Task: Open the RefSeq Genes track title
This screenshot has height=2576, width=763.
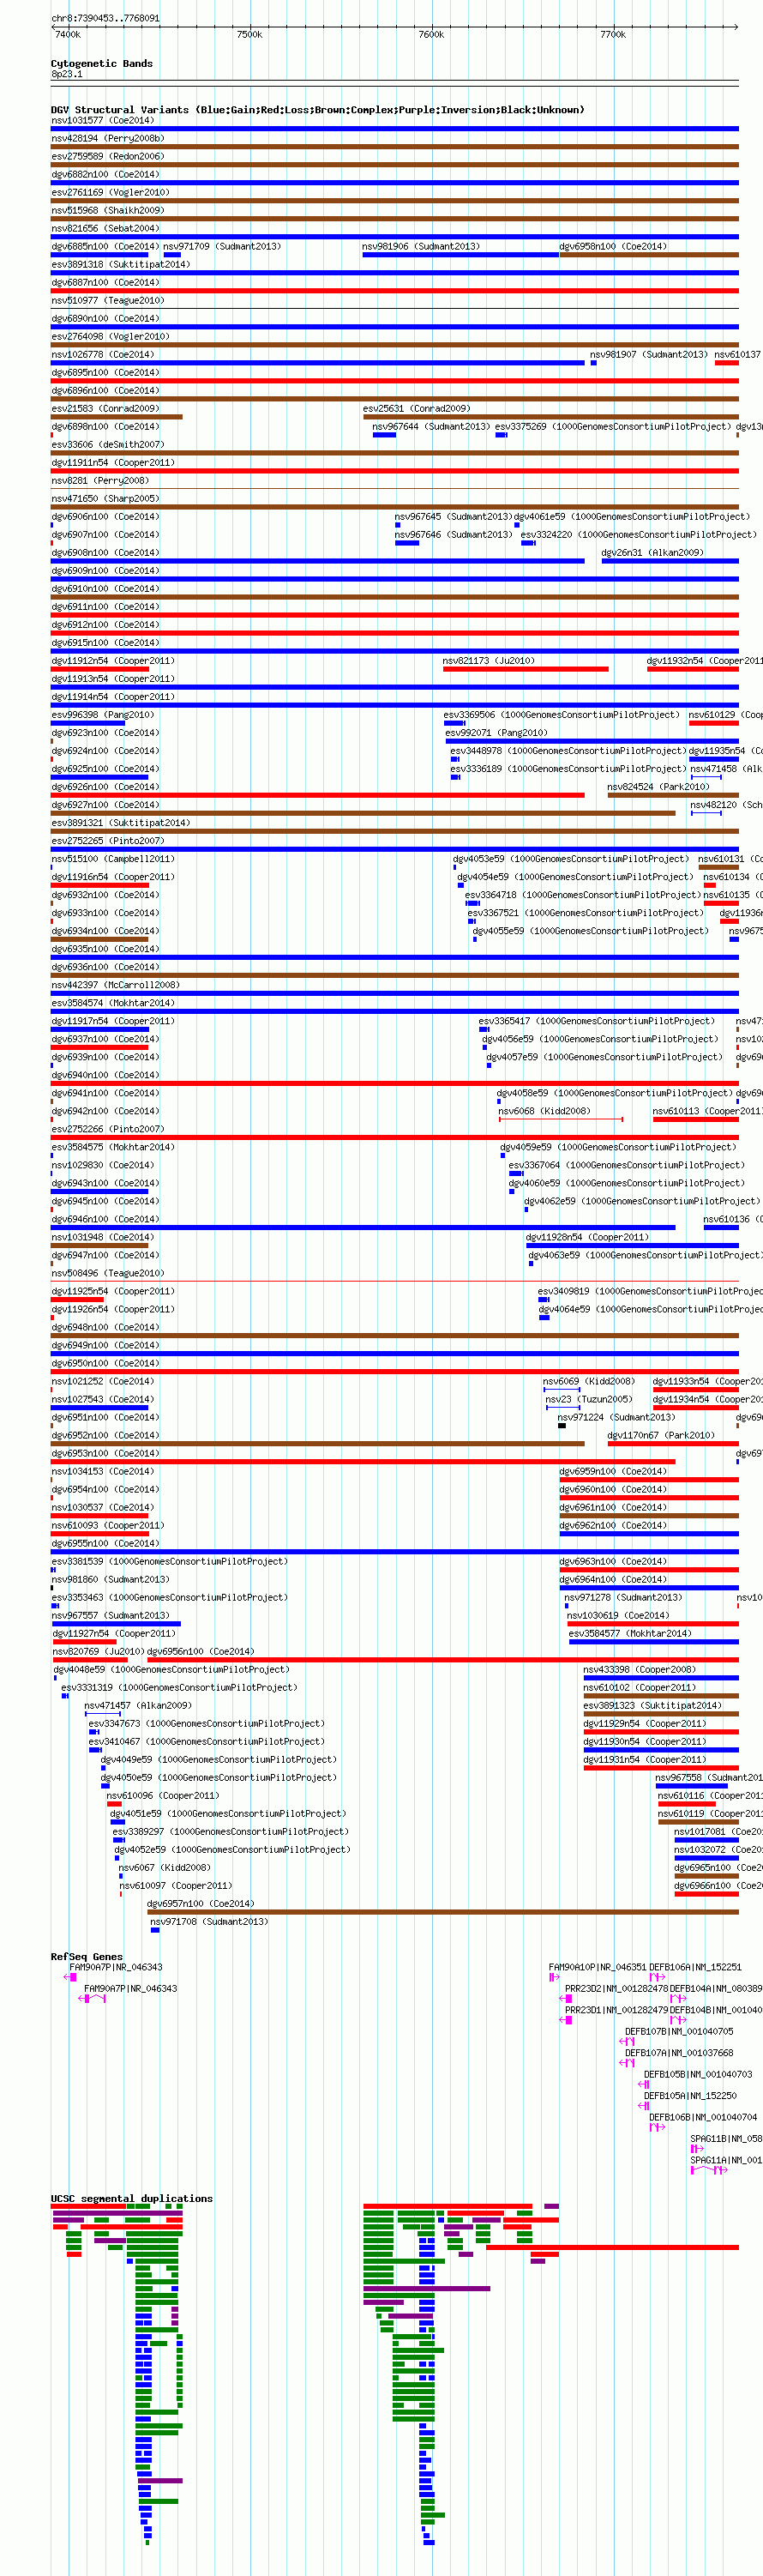Action: pos(87,1956)
